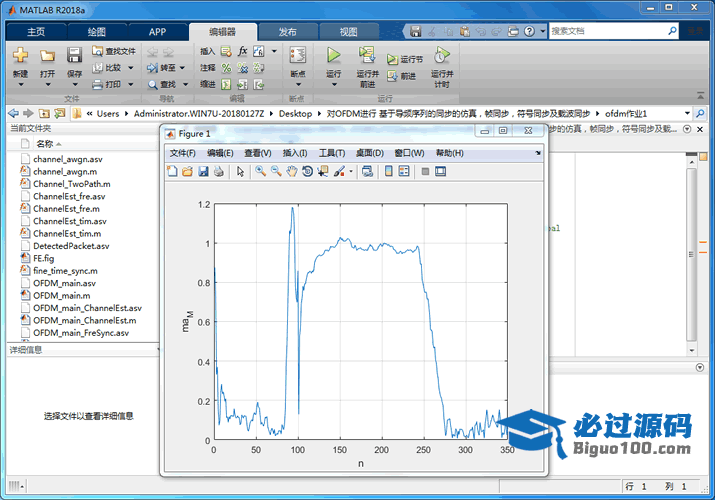
Task: Open the 工具(T) menu in Figure 1
Action: coord(332,153)
